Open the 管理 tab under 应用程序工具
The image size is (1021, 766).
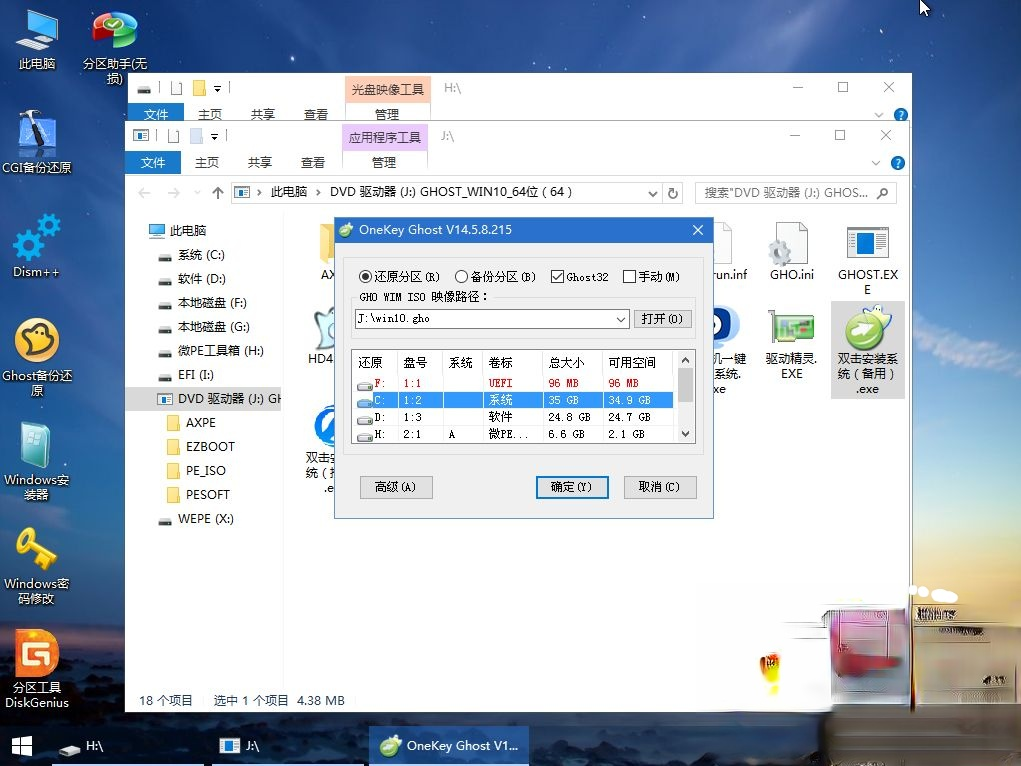tap(384, 162)
